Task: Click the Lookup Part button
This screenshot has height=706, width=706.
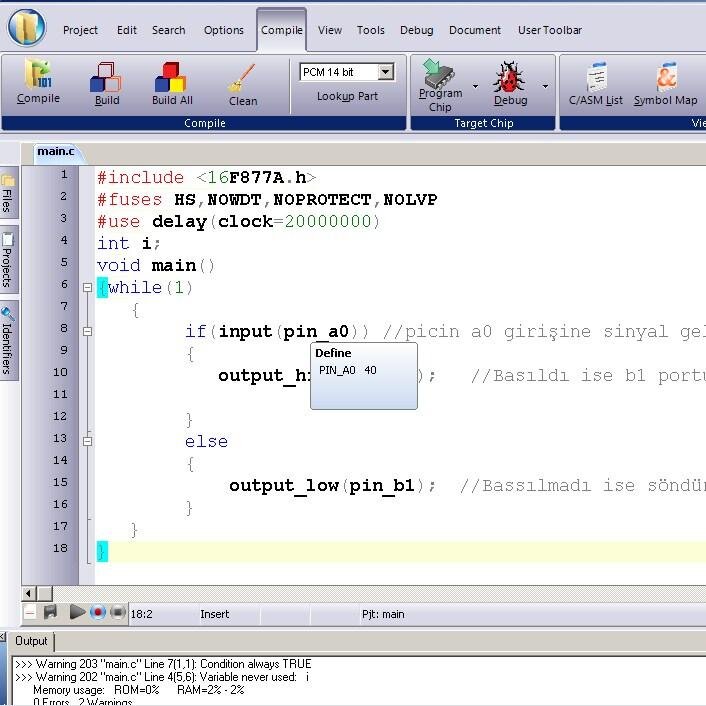Action: tap(347, 96)
